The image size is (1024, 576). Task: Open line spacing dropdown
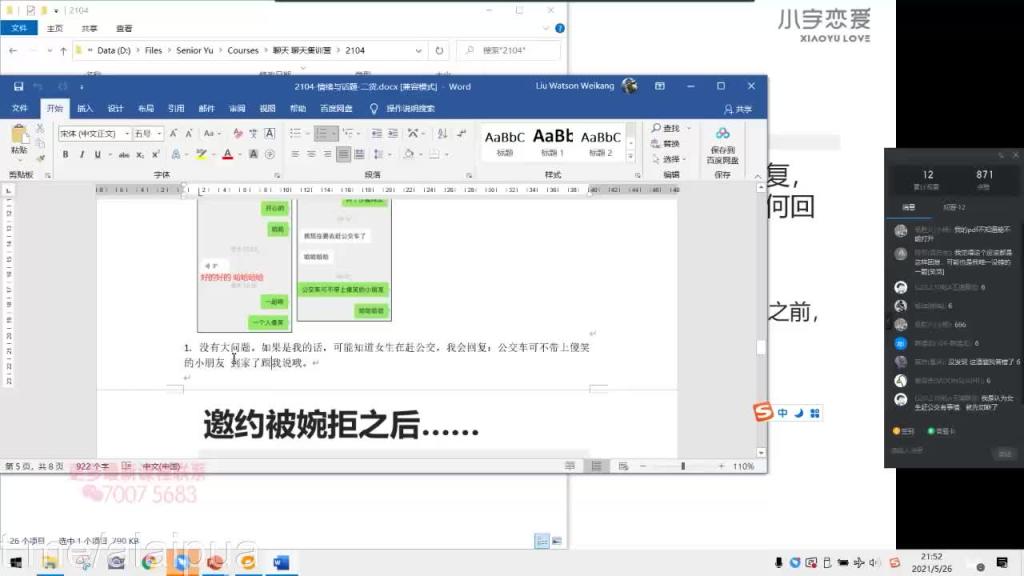381,155
